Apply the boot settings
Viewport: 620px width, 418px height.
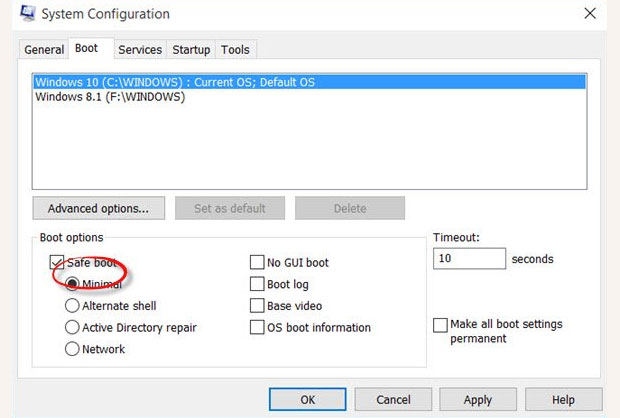tap(478, 399)
